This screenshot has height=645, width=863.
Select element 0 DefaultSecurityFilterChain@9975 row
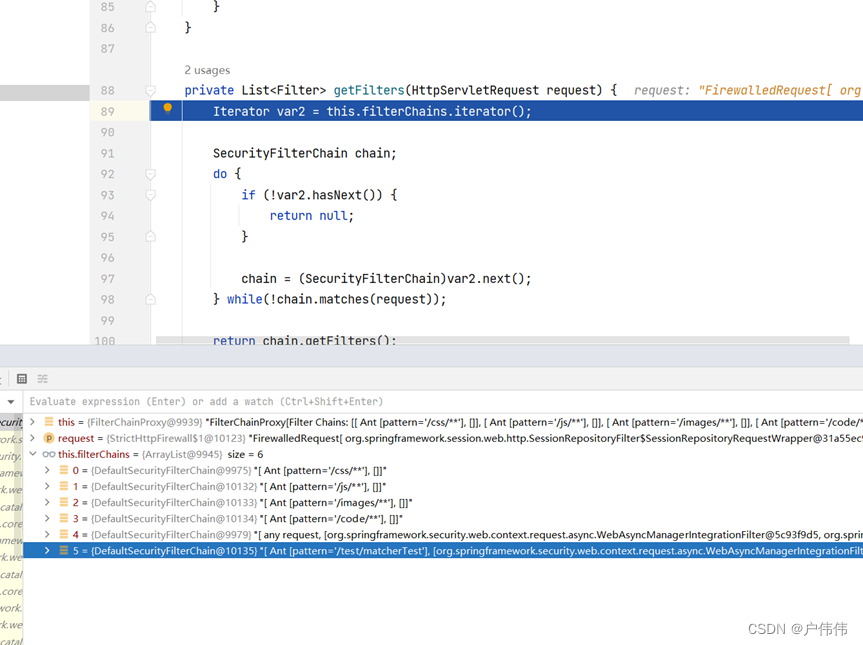443,470
